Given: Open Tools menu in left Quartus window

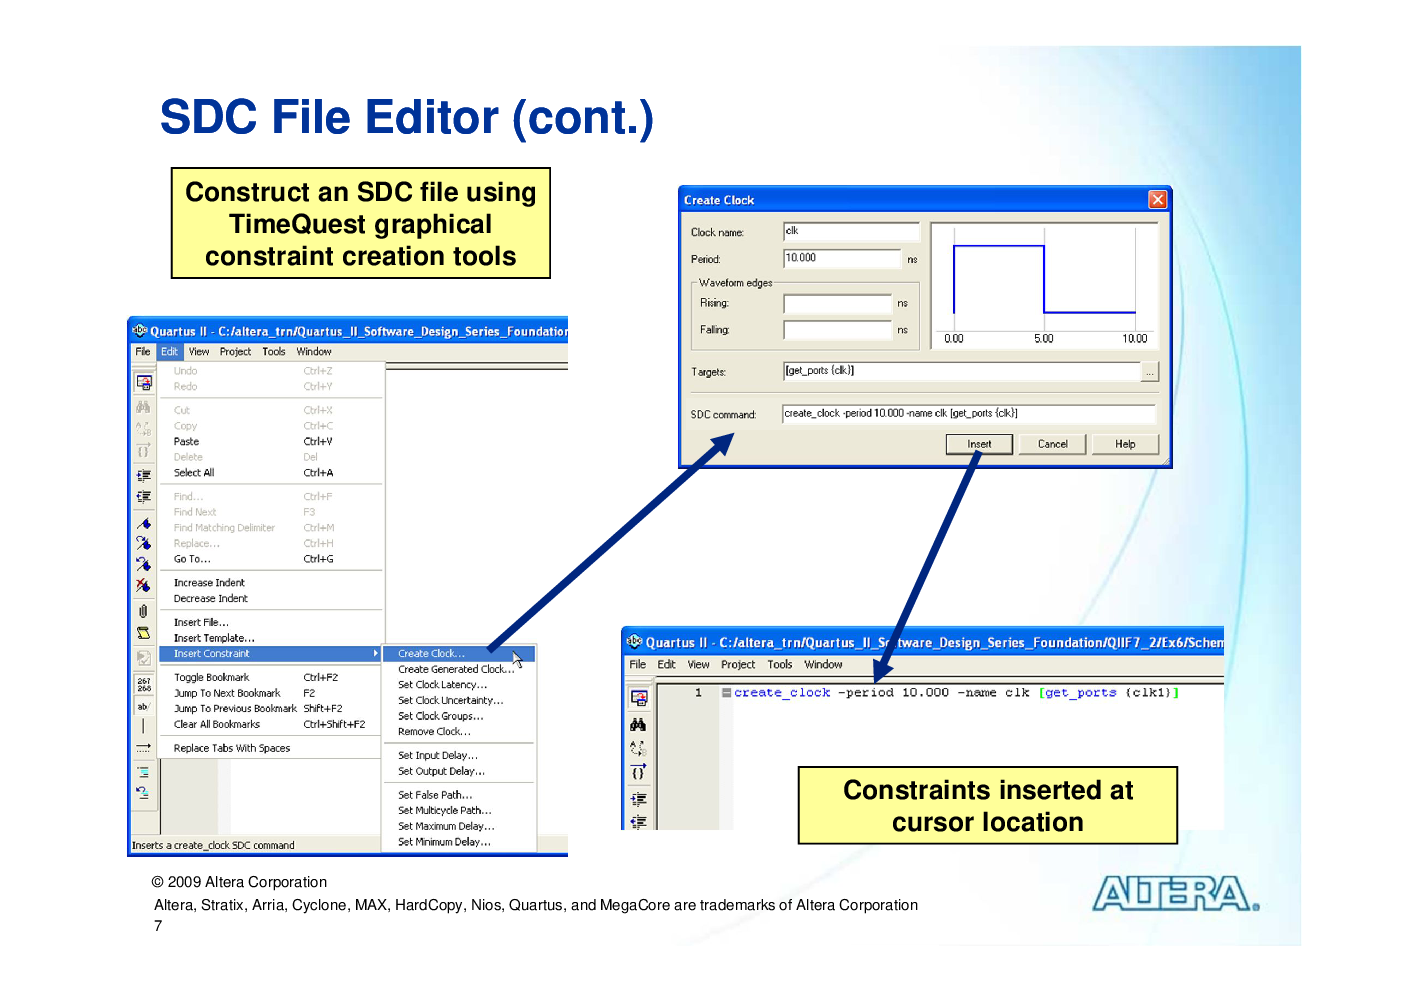Looking at the screenshot, I should click(x=274, y=352).
